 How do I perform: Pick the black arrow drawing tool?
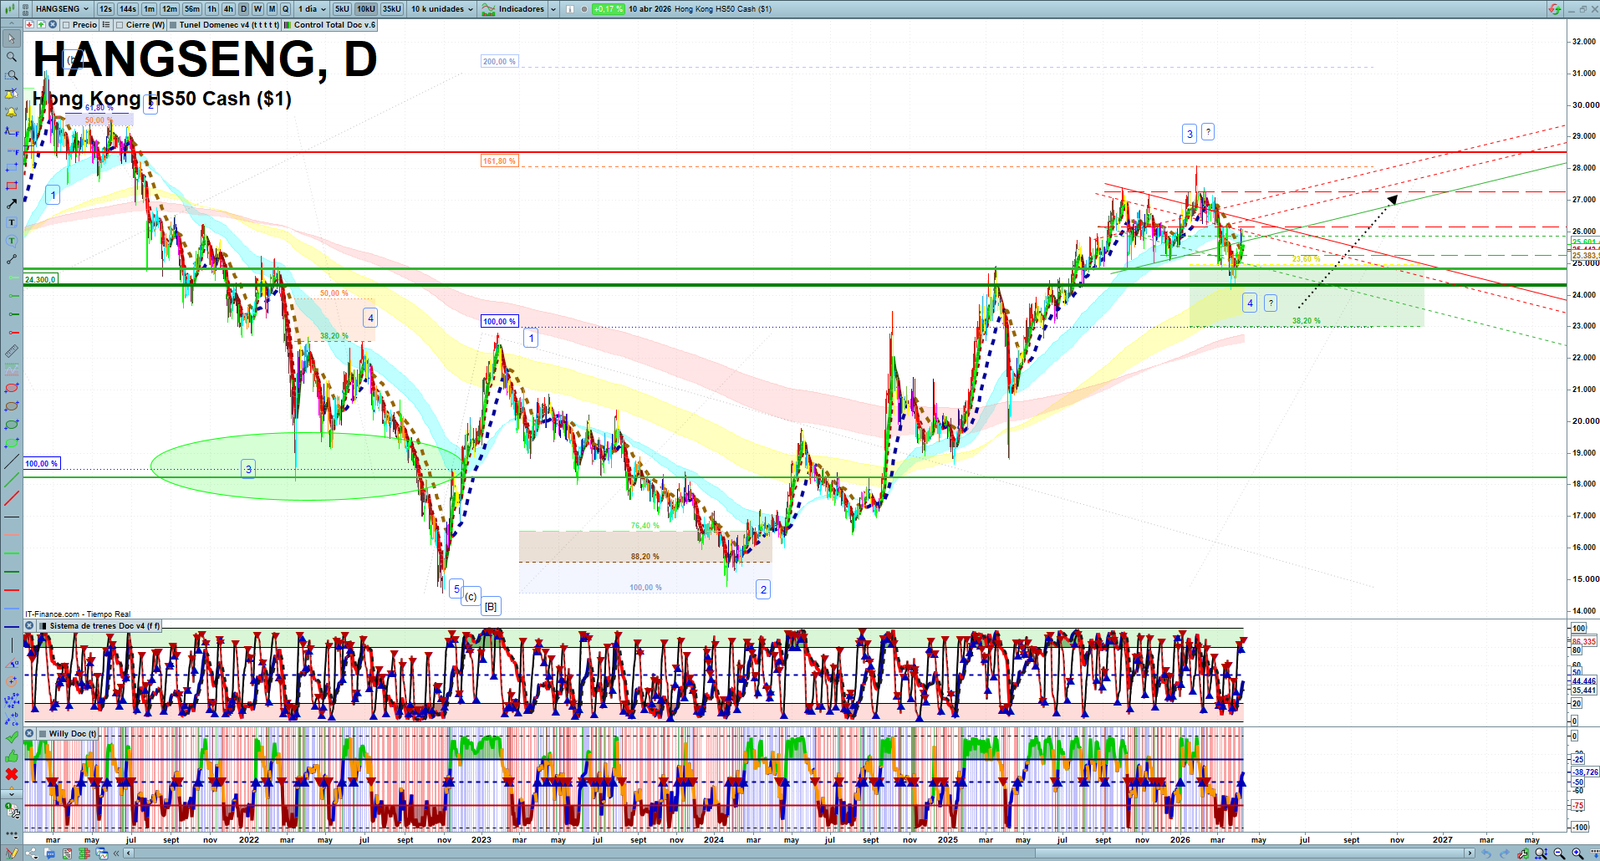coord(11,204)
